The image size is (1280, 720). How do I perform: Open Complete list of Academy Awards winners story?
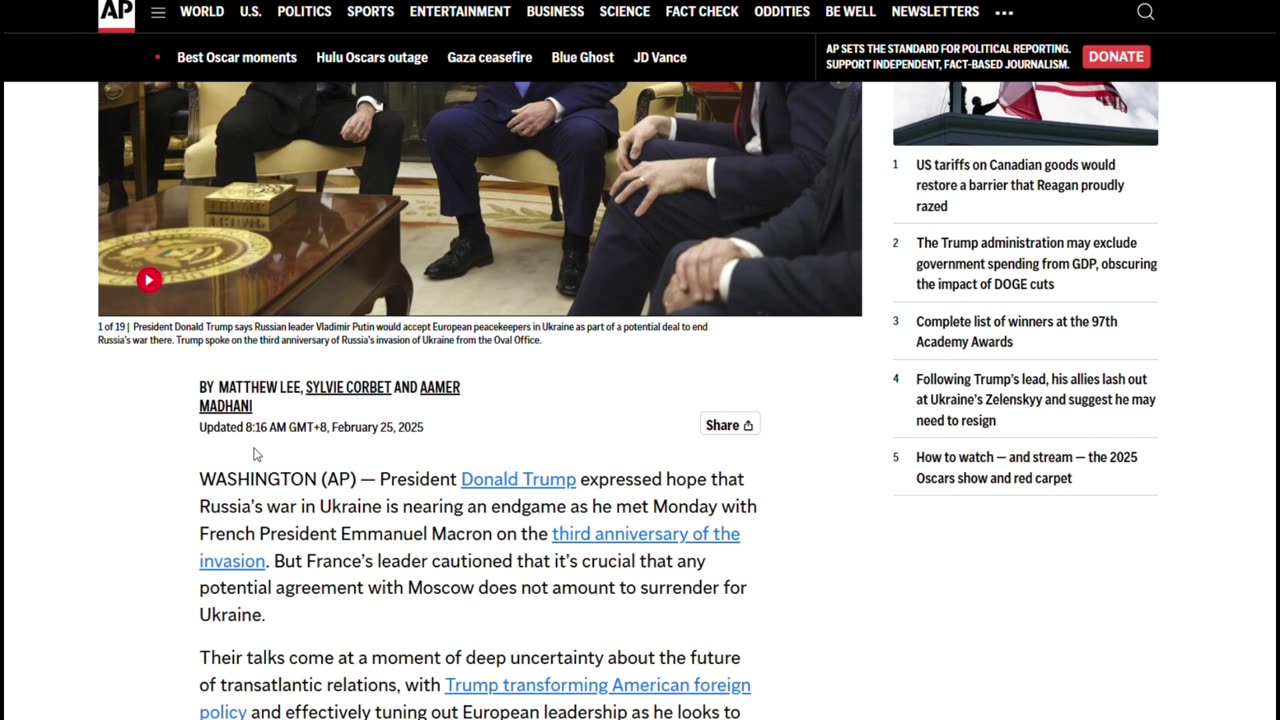point(1017,331)
